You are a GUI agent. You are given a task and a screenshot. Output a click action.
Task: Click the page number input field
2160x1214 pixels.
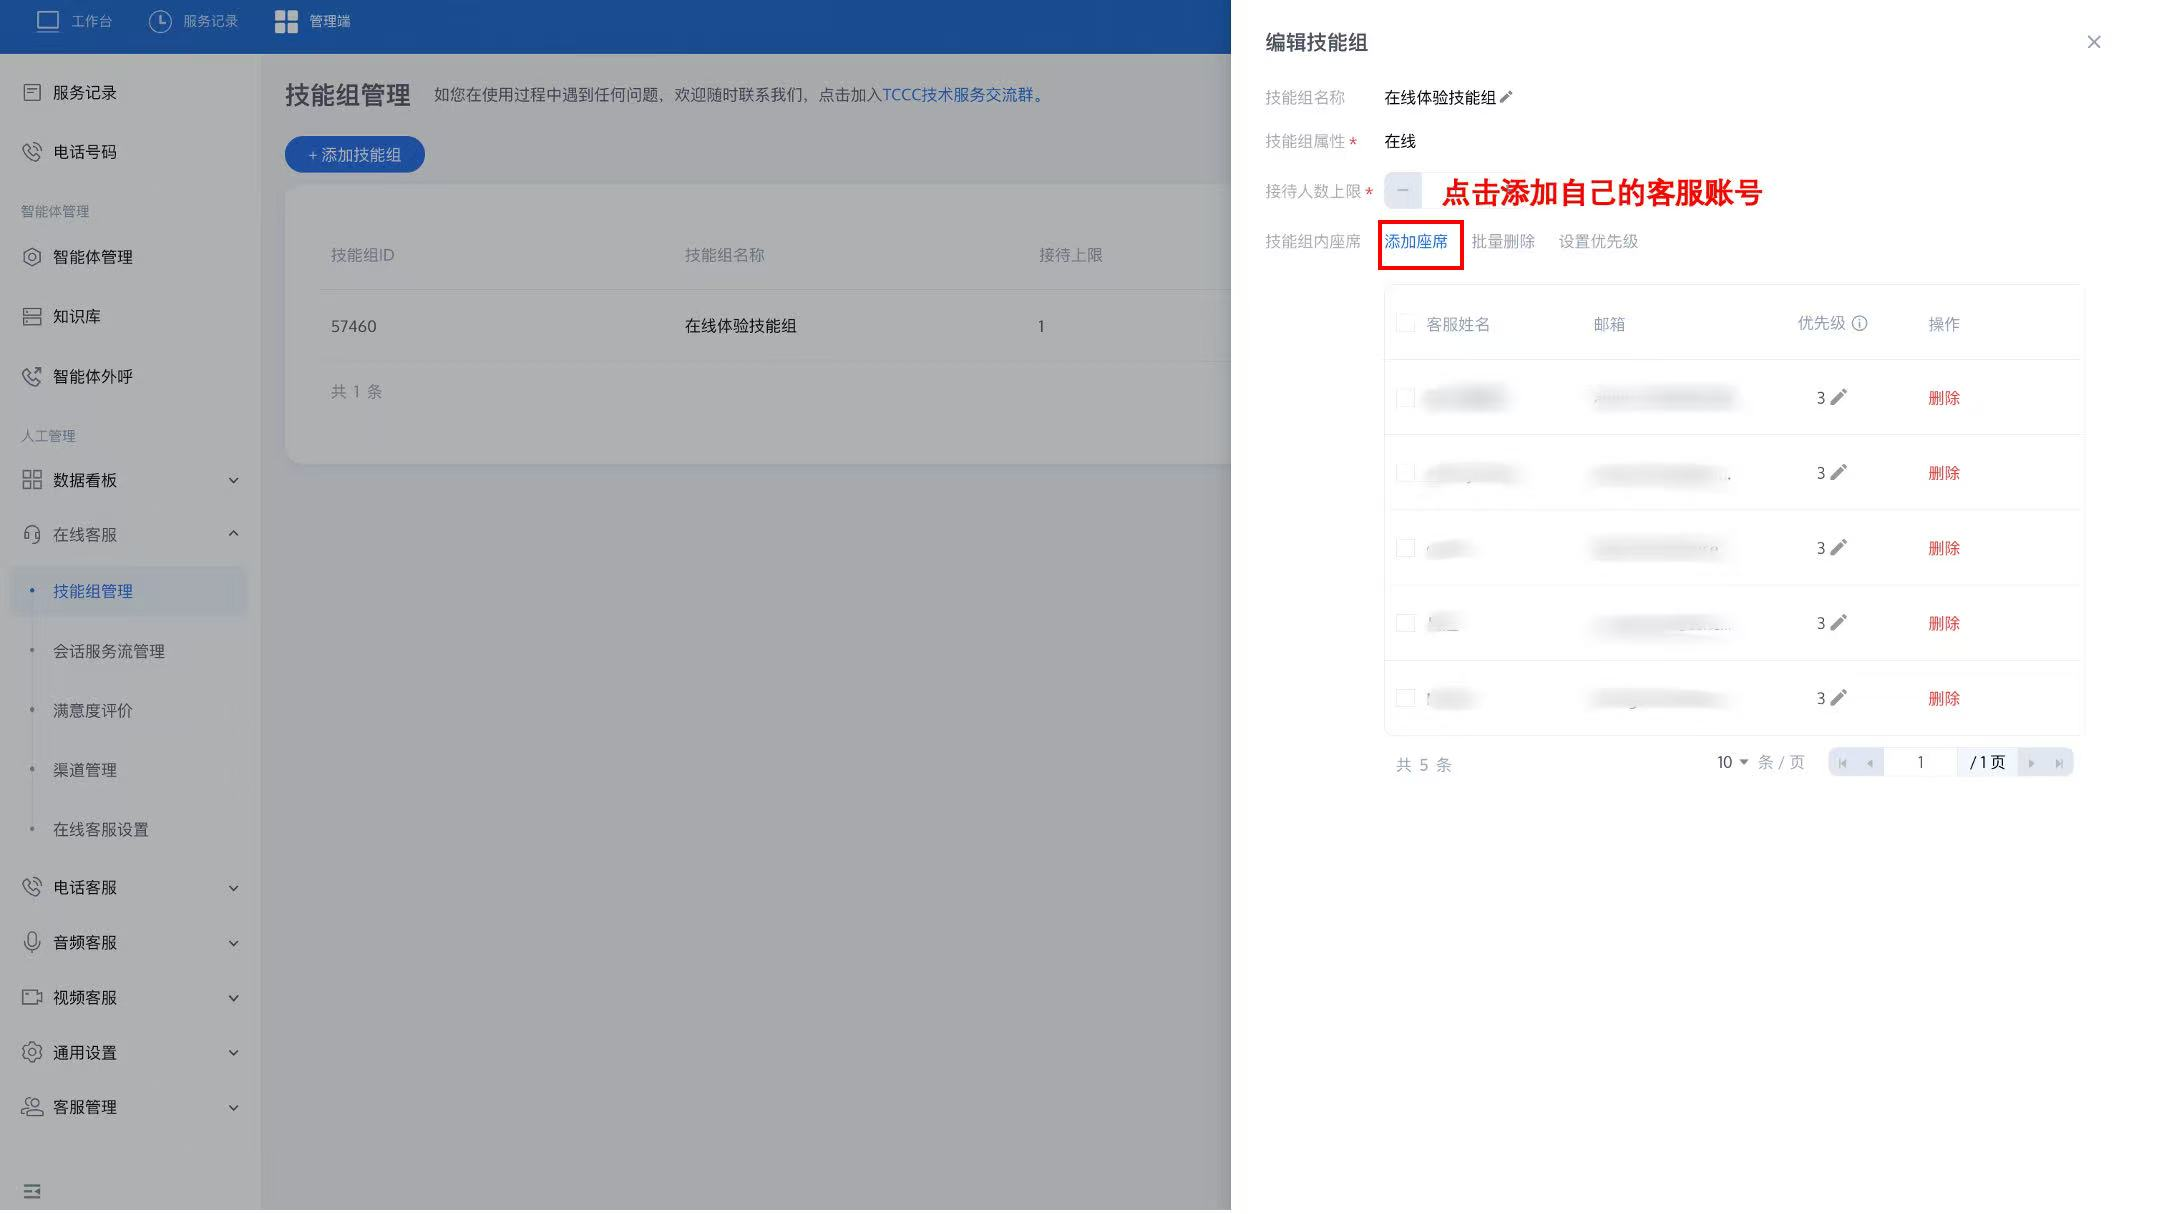1919,762
